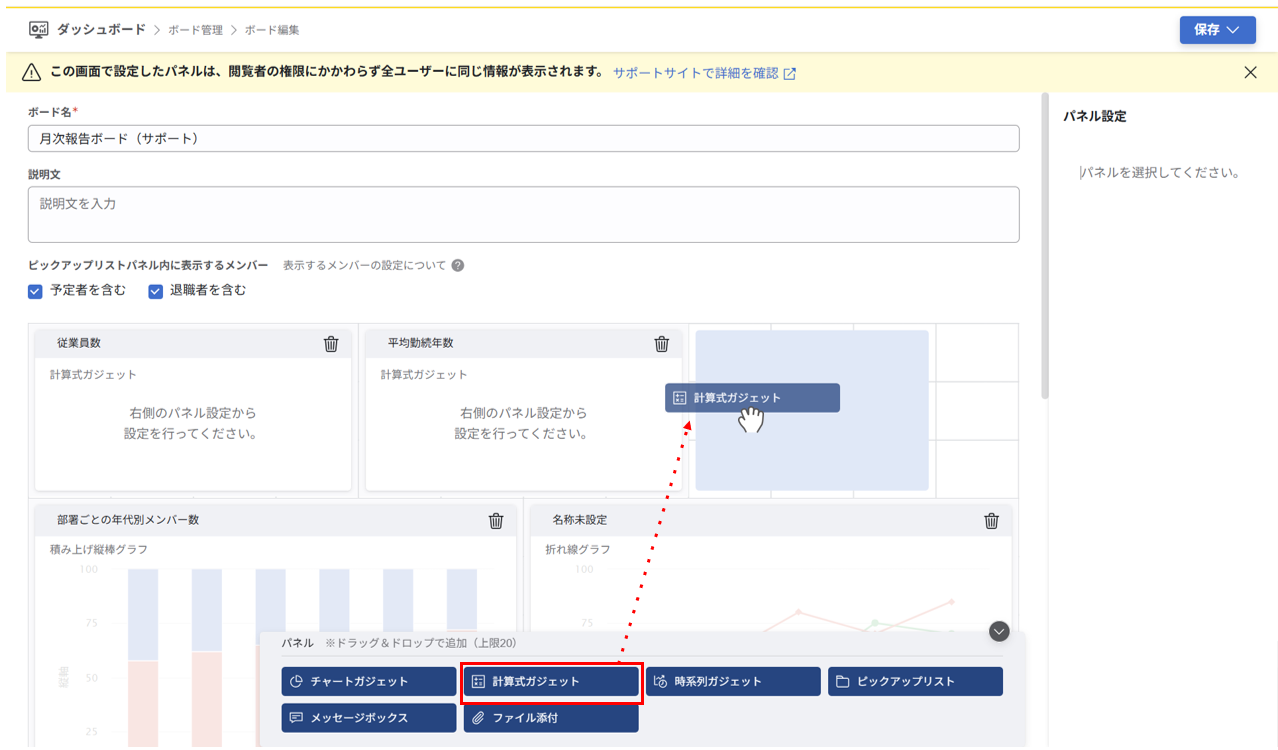This screenshot has width=1278, height=750.
Task: Delete the 名称未設定 panel via trash icon
Action: pyautogui.click(x=991, y=520)
